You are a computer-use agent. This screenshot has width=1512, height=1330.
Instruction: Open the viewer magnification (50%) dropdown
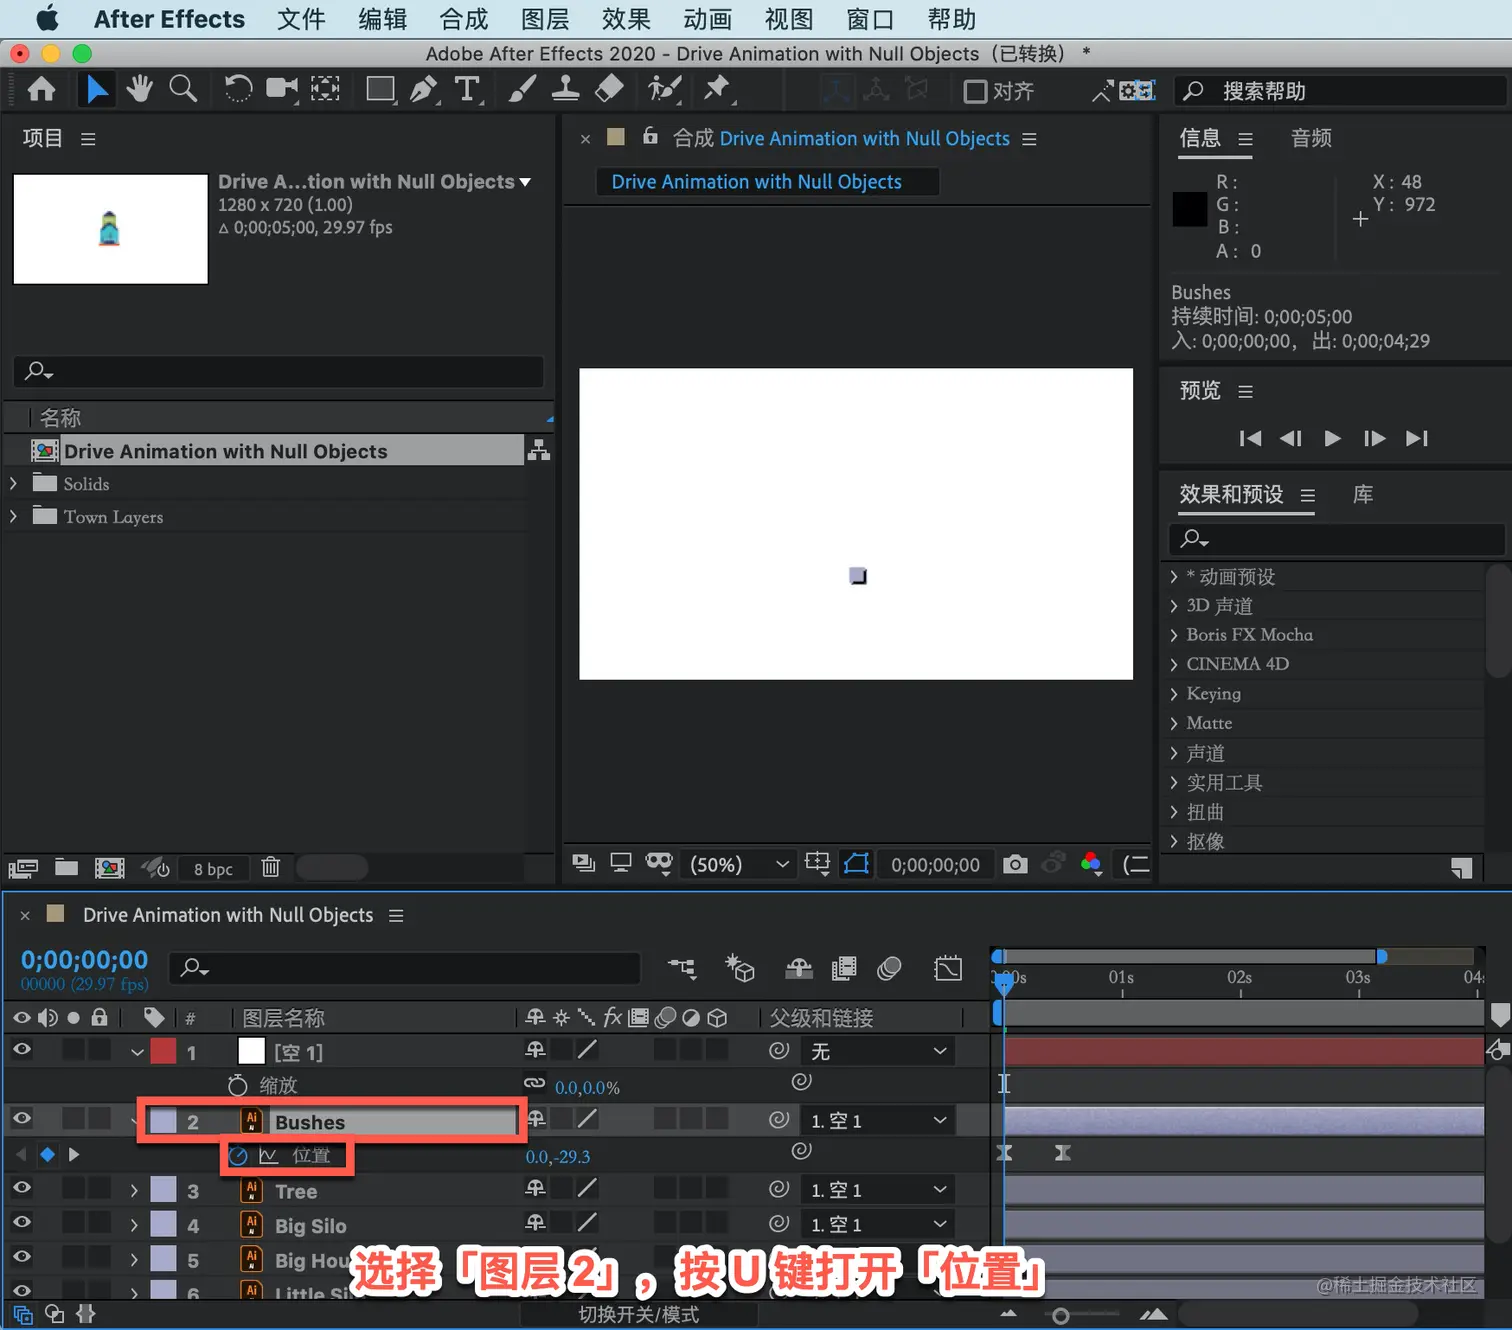coord(739,864)
